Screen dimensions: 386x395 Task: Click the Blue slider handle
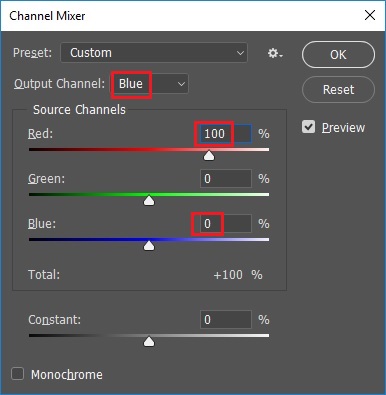149,245
